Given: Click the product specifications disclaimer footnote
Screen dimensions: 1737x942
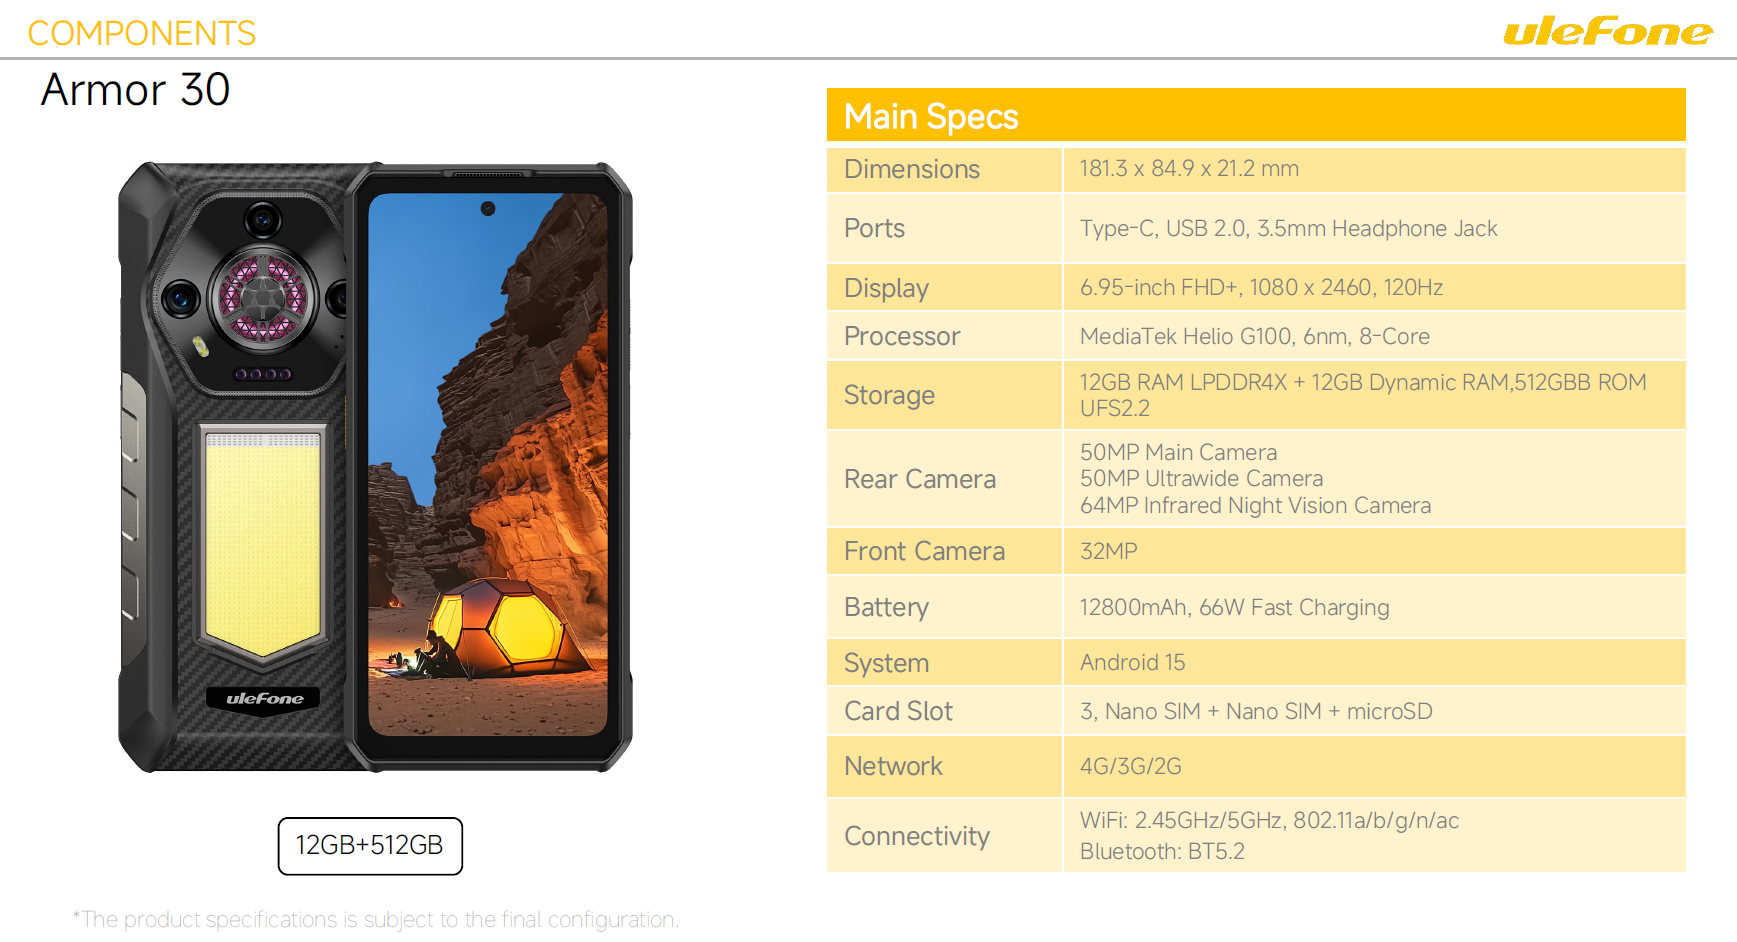Looking at the screenshot, I should (x=375, y=919).
